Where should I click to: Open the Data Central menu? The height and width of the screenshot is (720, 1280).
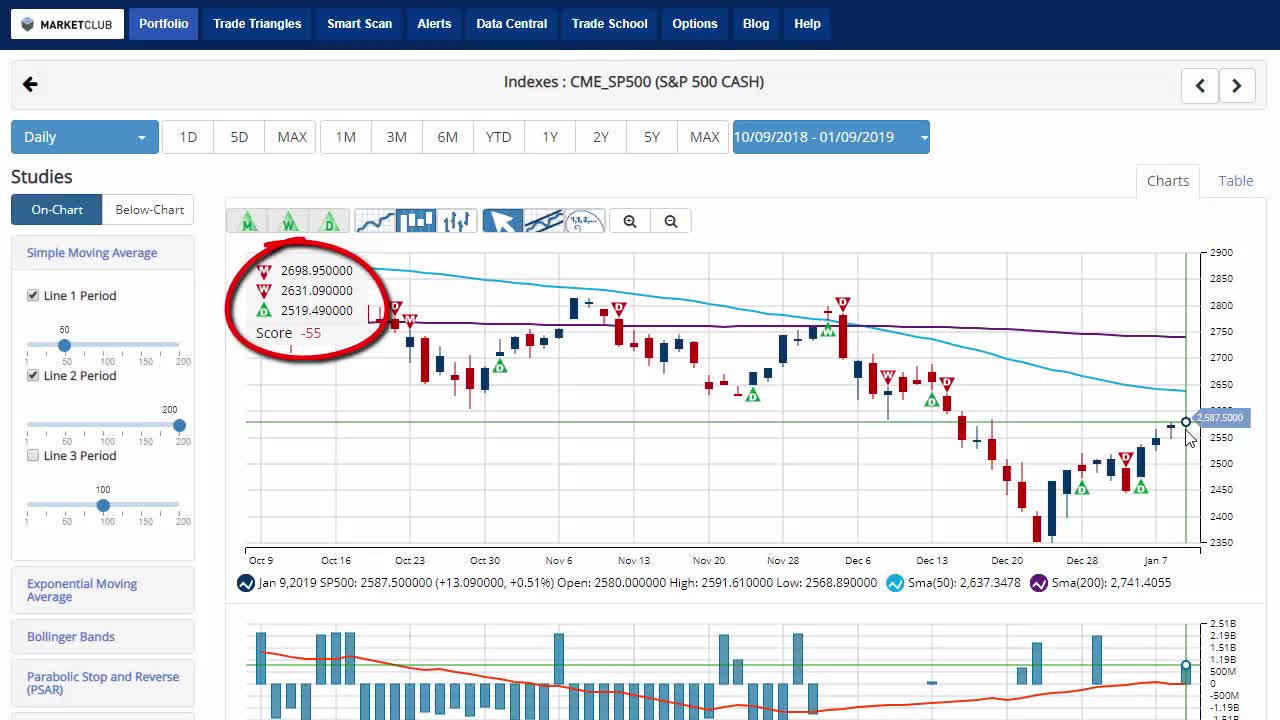(512, 24)
